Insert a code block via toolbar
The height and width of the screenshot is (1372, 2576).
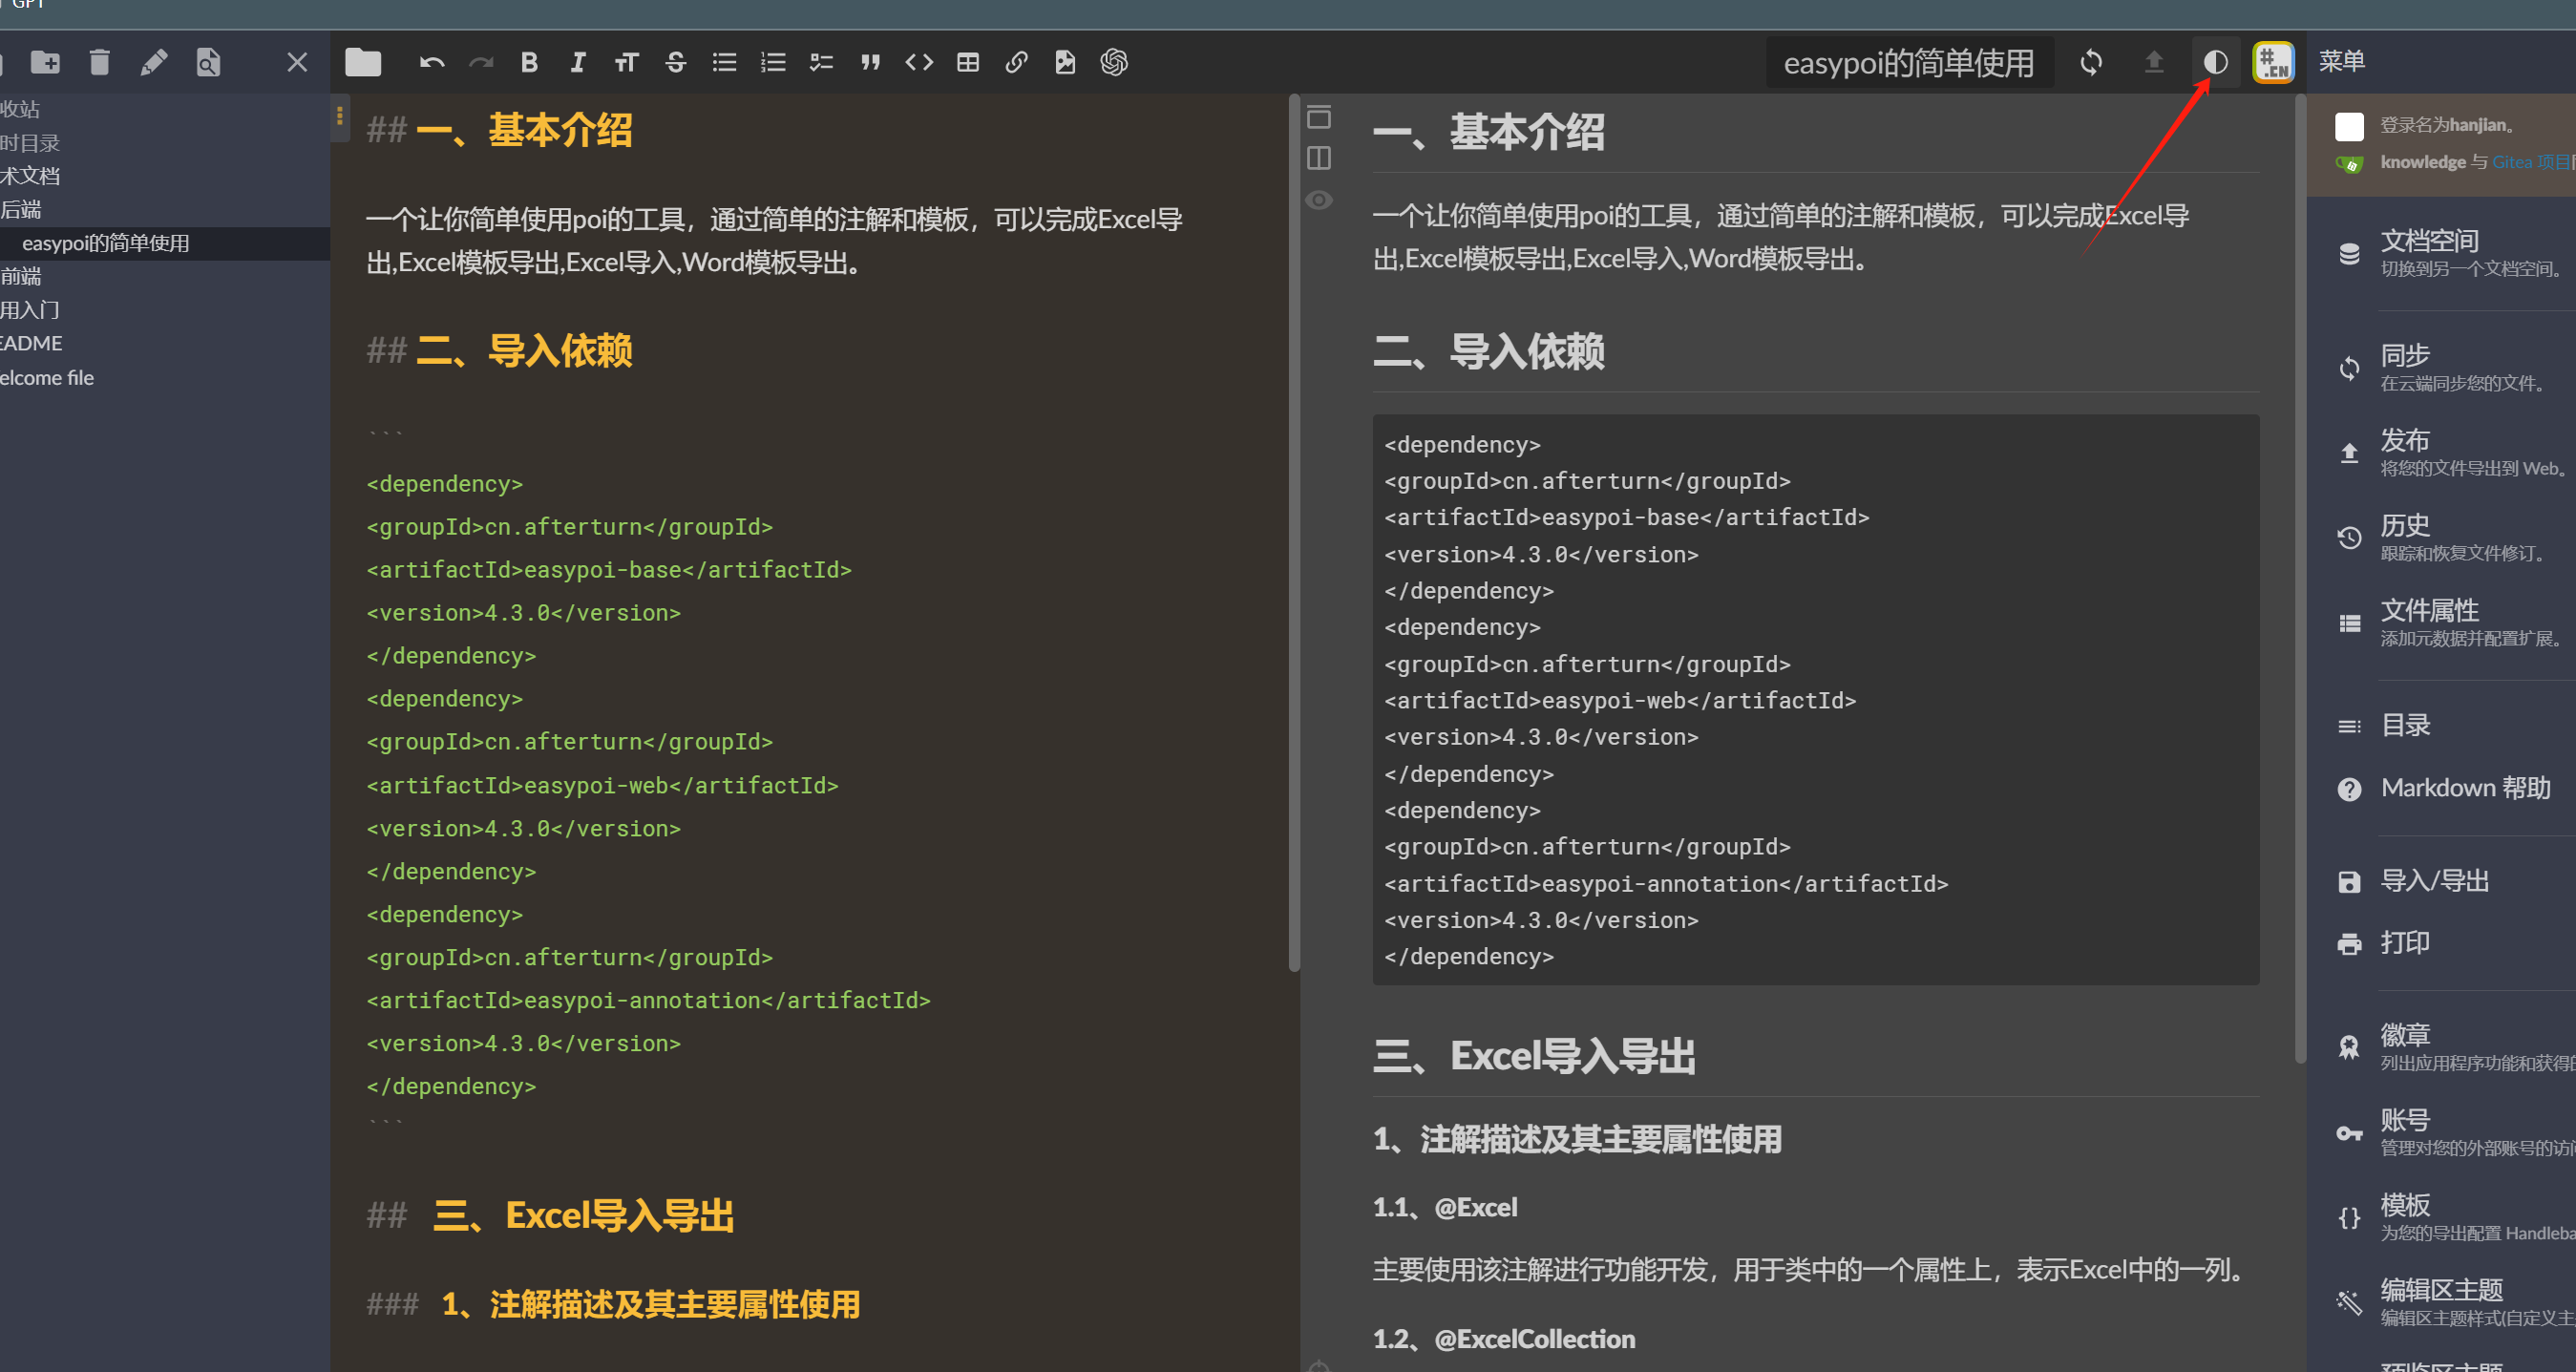click(918, 63)
